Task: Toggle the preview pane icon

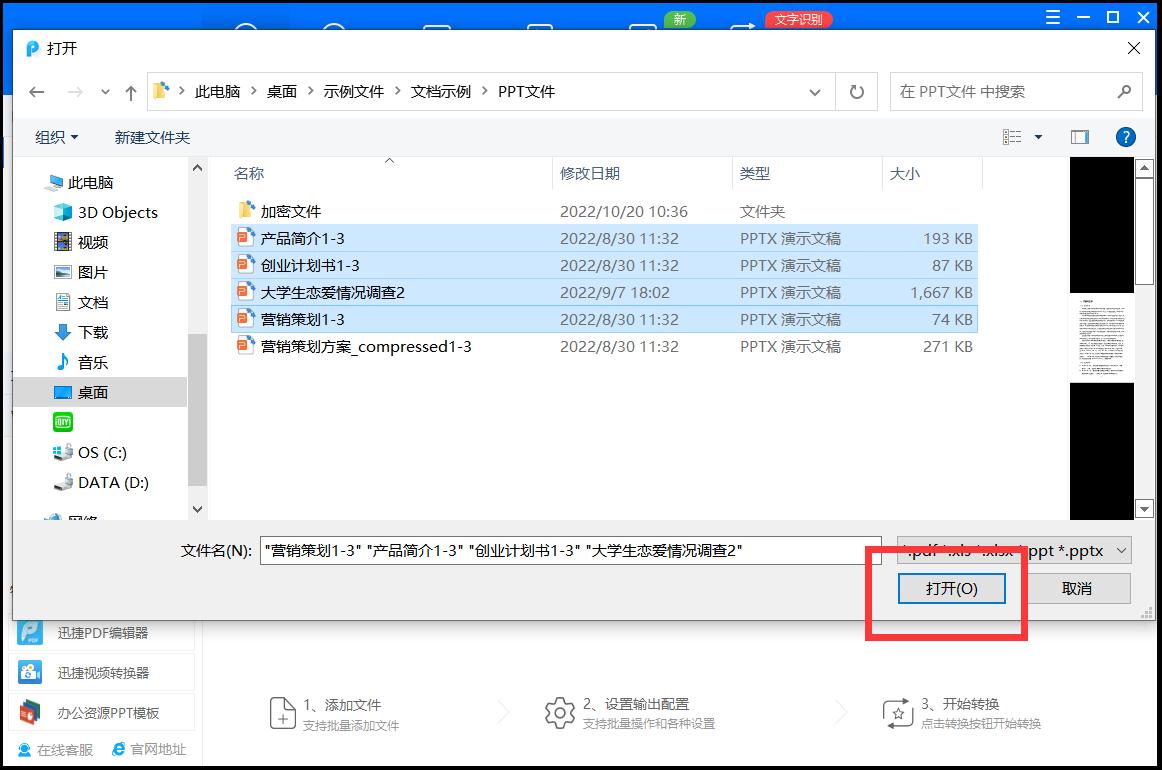Action: tap(1079, 137)
